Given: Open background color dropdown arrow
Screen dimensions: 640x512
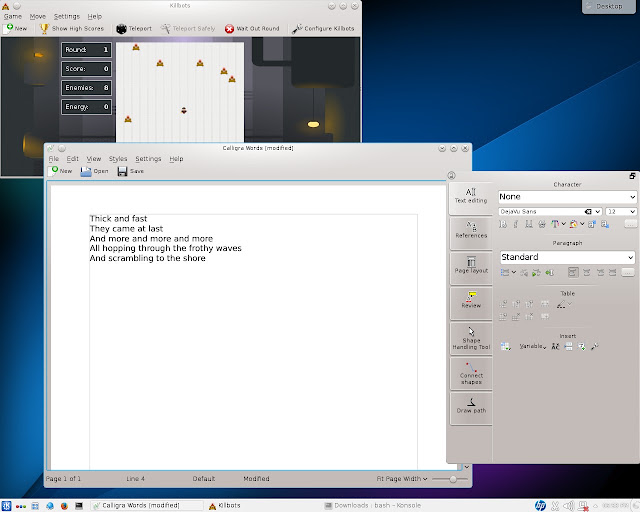Looking at the screenshot, I should click(582, 224).
